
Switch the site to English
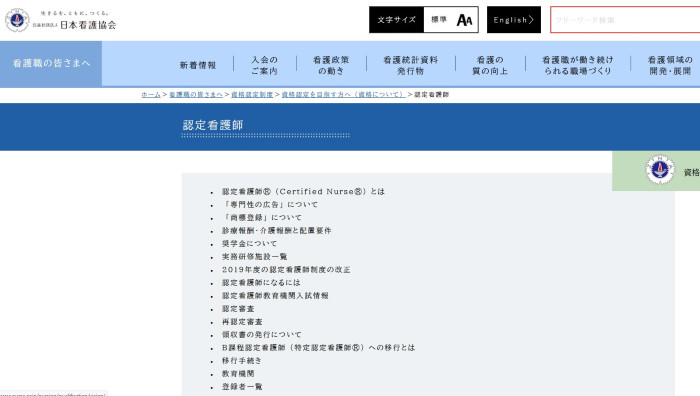click(x=513, y=20)
